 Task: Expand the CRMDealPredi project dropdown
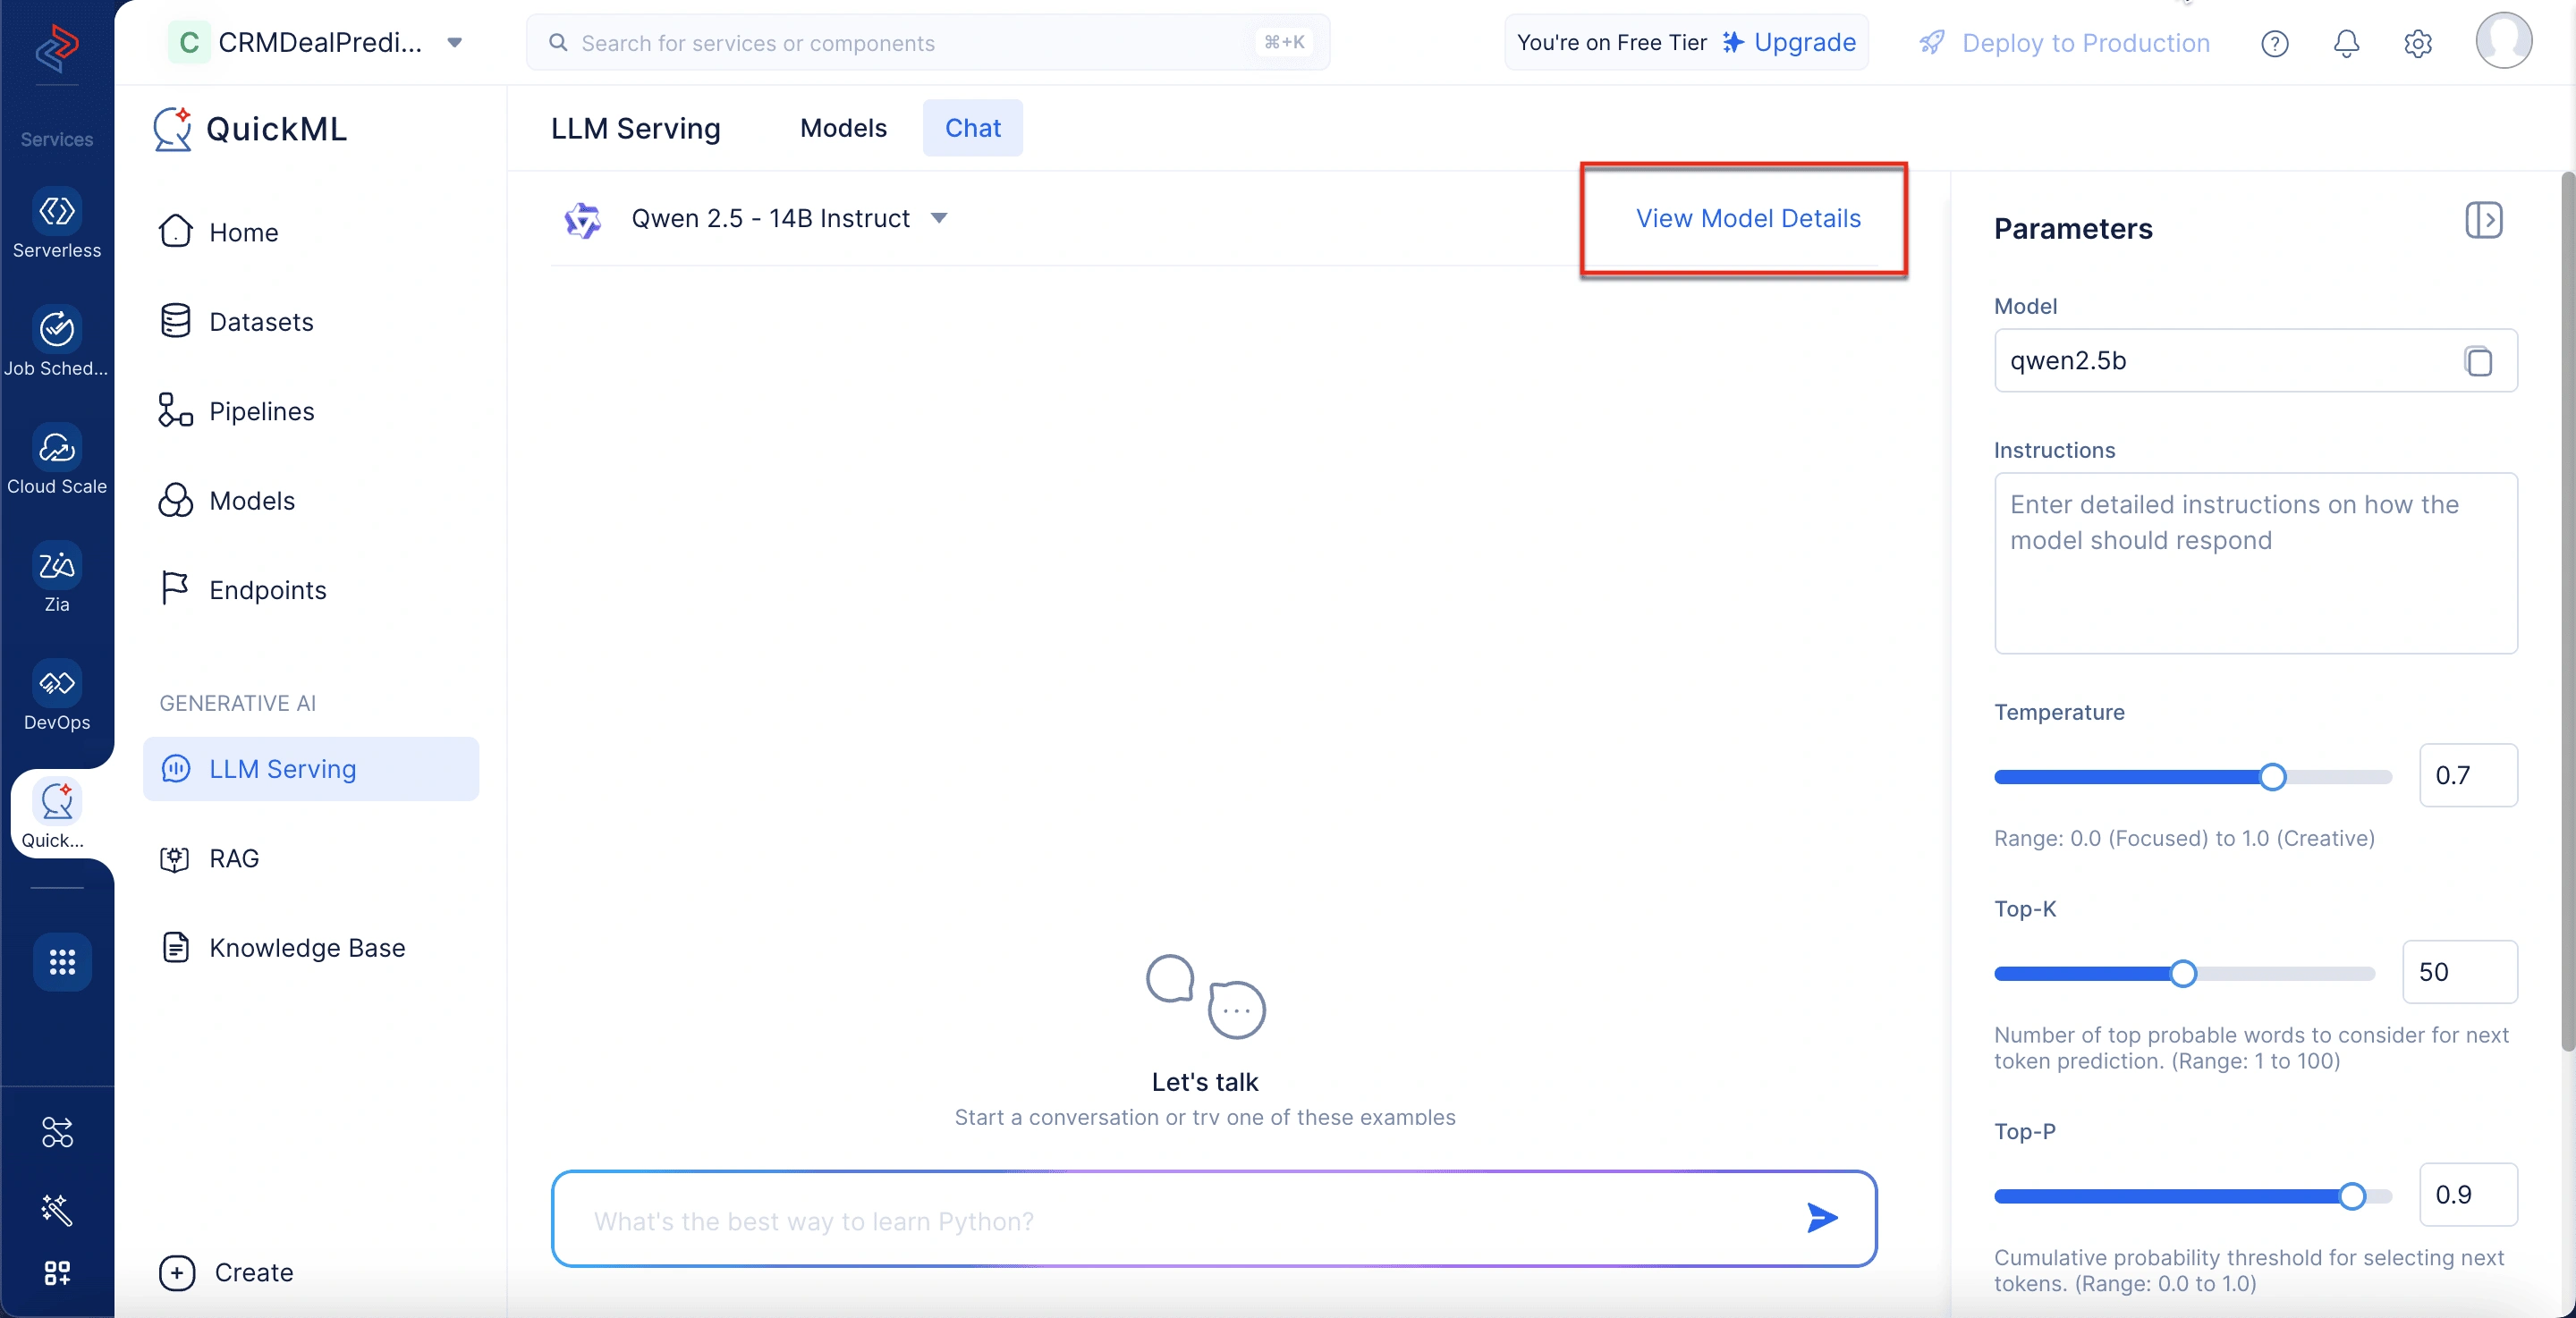[455, 42]
